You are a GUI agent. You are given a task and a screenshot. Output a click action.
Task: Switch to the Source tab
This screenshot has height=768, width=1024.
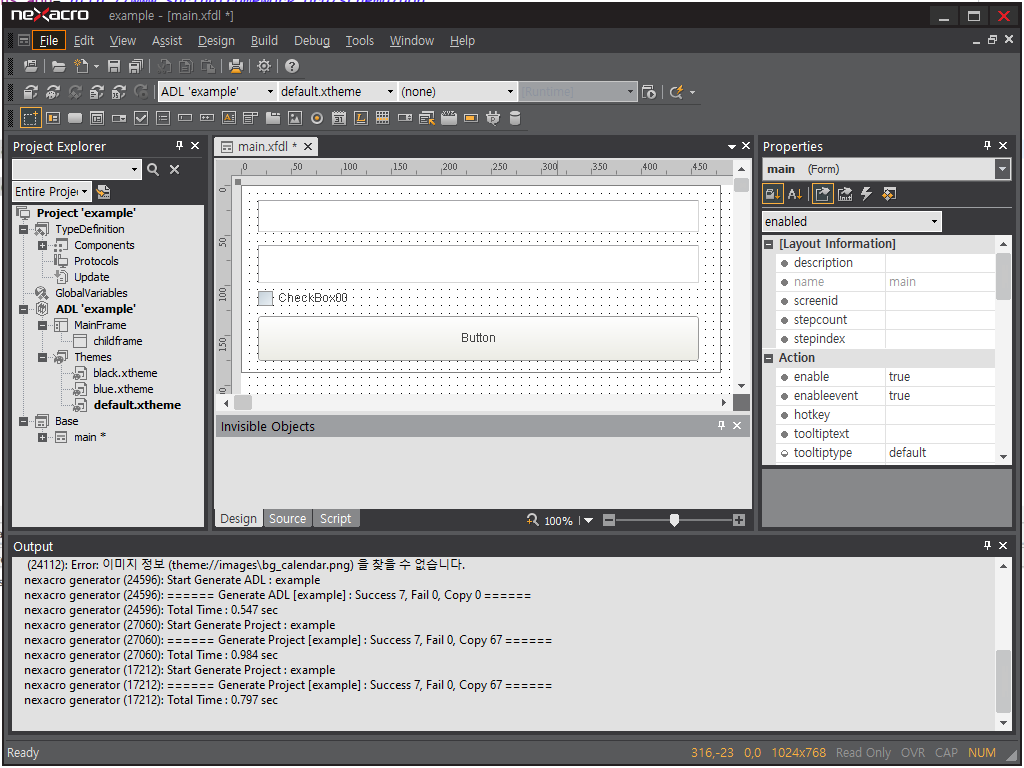(287, 519)
